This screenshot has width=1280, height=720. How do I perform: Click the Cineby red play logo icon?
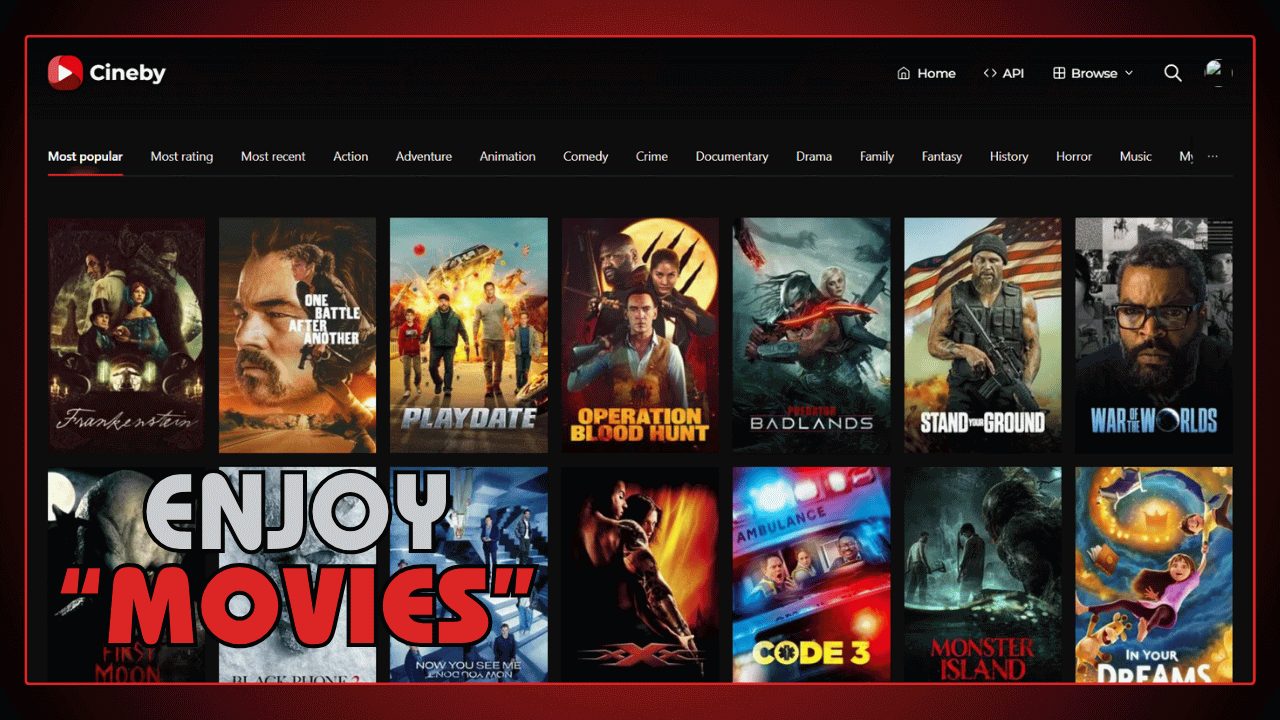[64, 72]
